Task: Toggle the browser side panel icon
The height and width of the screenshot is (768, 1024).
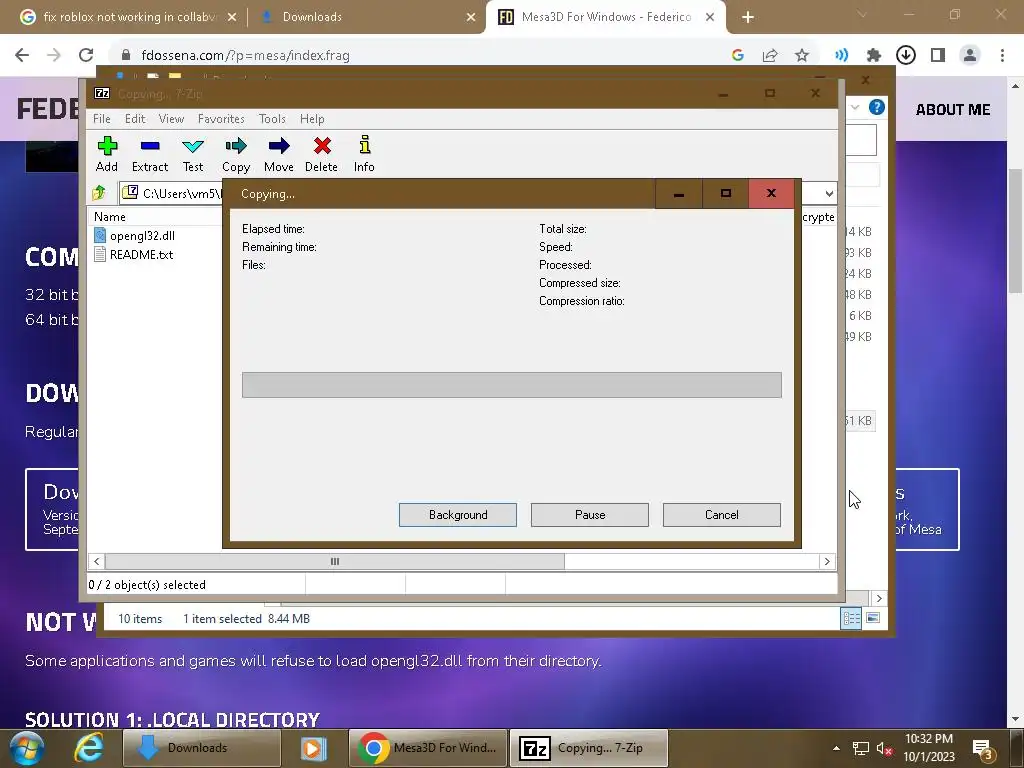Action: click(938, 56)
